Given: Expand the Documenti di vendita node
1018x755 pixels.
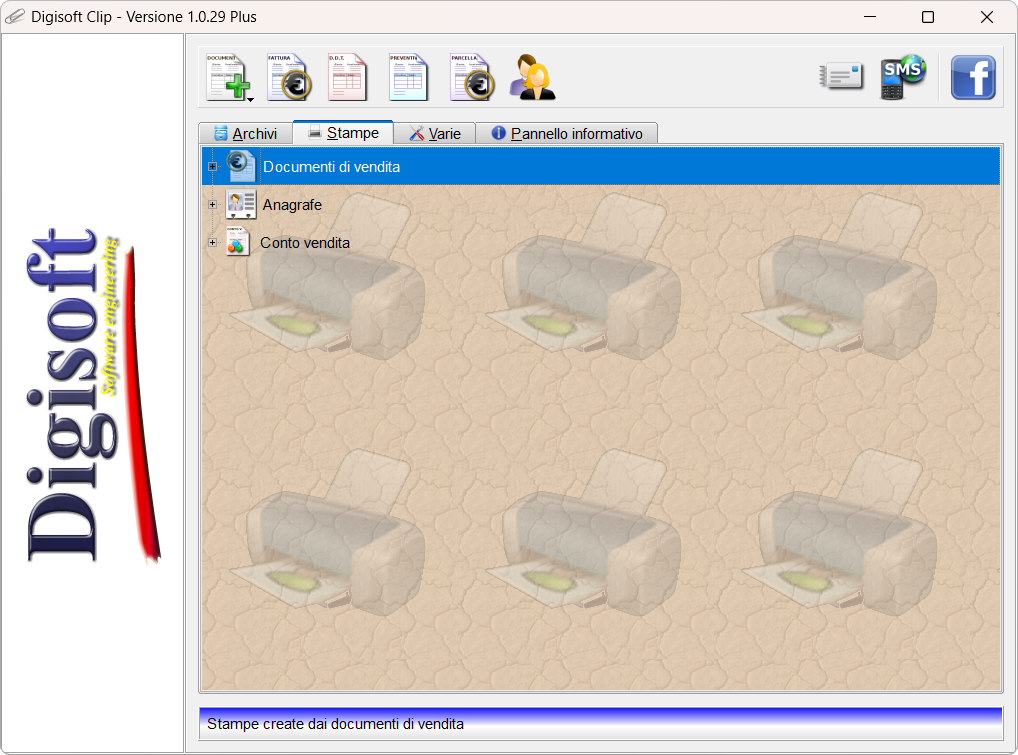Looking at the screenshot, I should [x=212, y=167].
